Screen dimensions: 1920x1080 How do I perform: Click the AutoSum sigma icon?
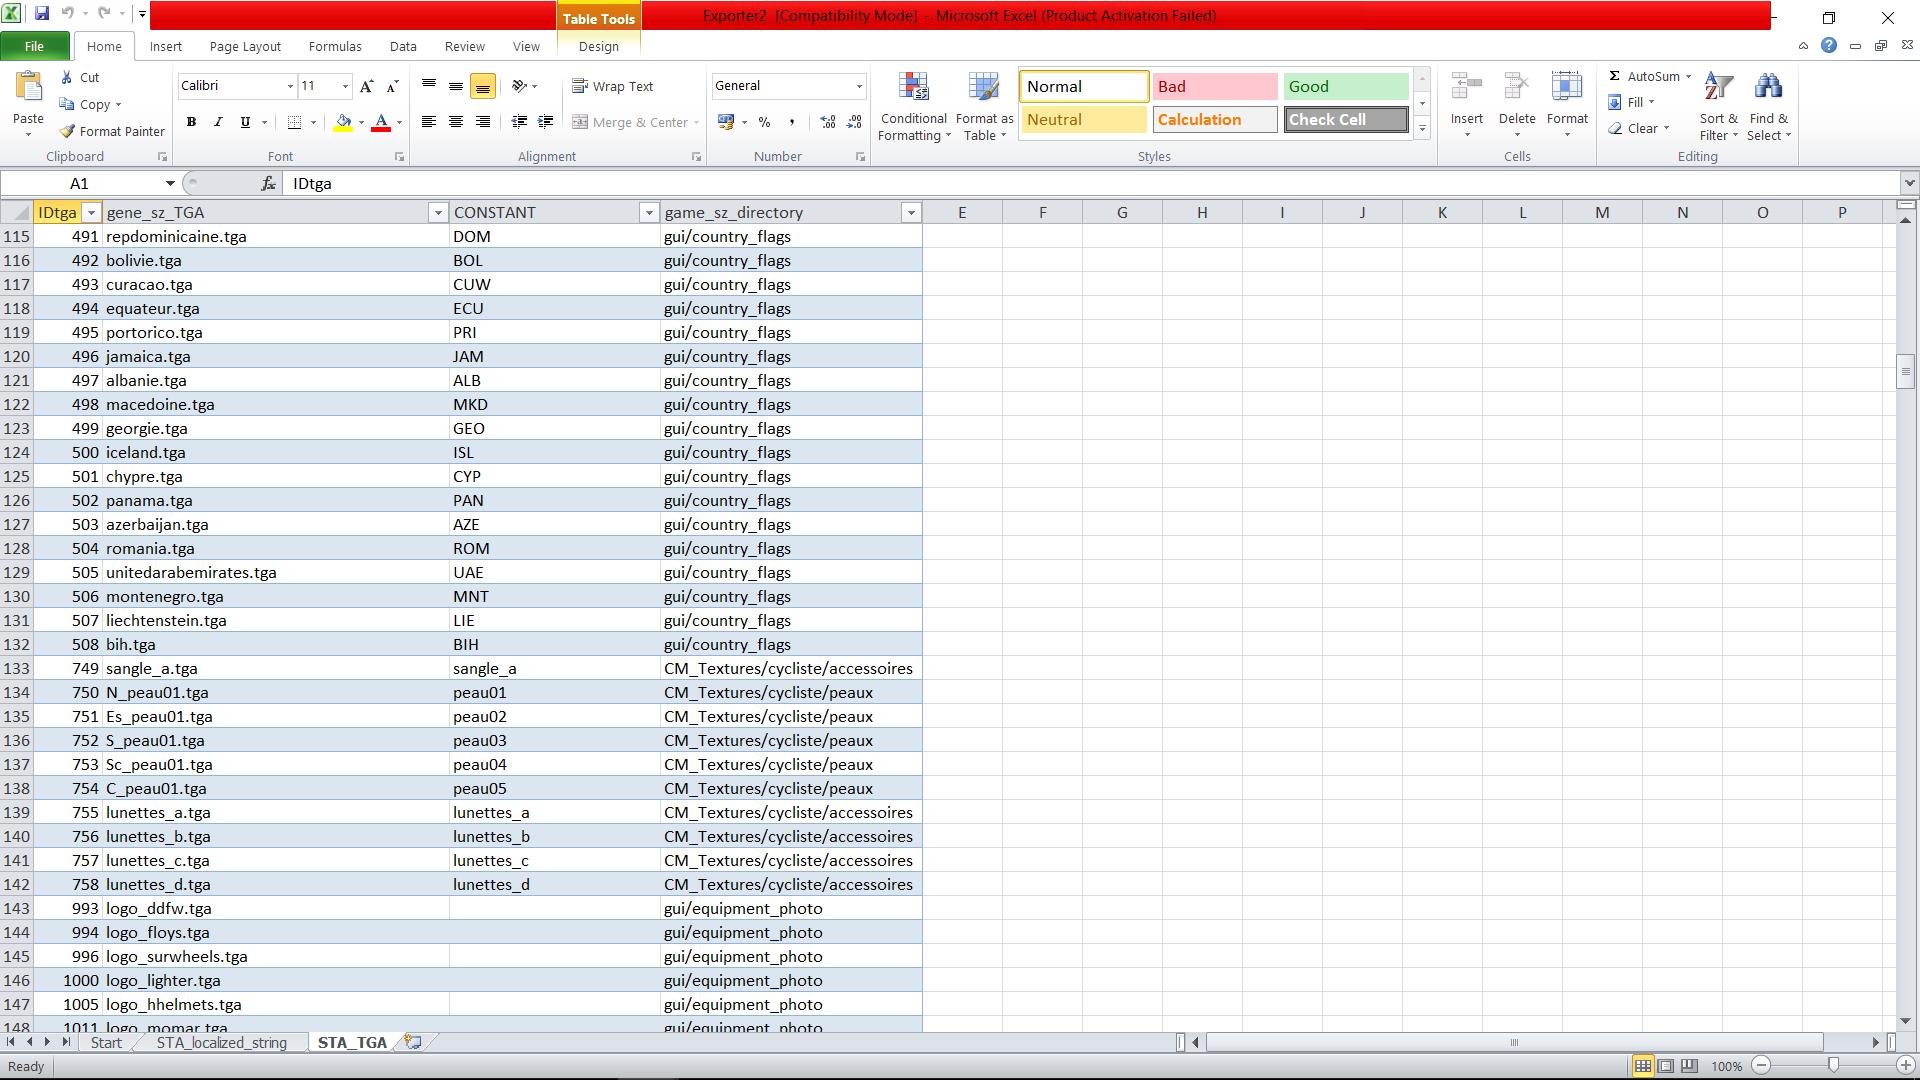[x=1614, y=76]
